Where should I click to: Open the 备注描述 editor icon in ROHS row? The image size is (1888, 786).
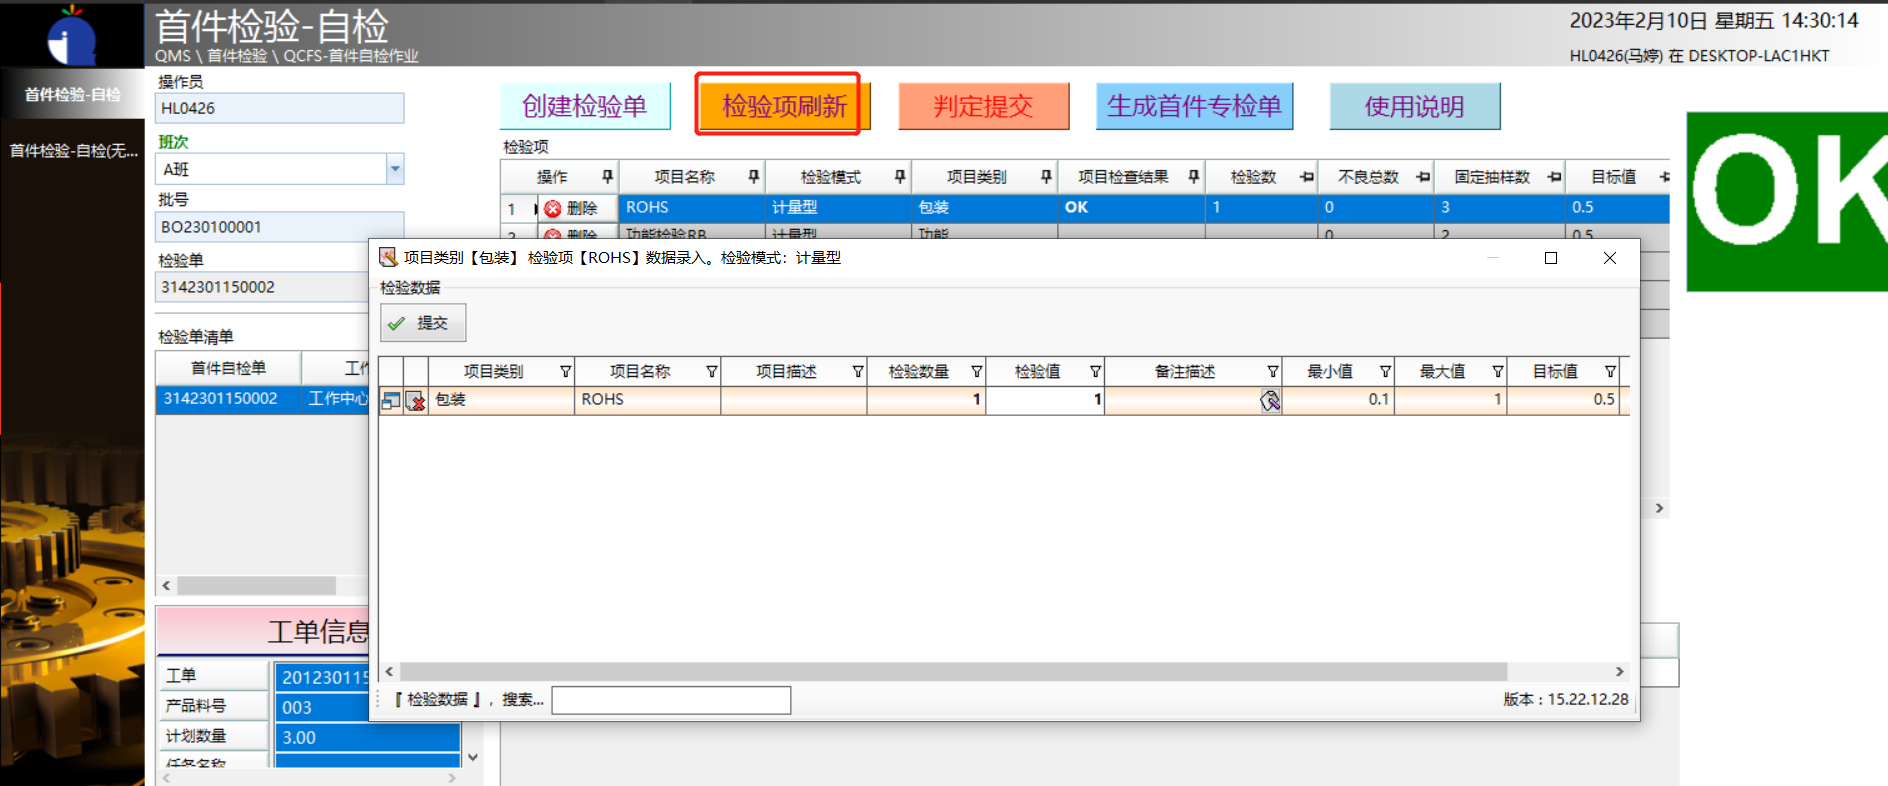click(1270, 401)
